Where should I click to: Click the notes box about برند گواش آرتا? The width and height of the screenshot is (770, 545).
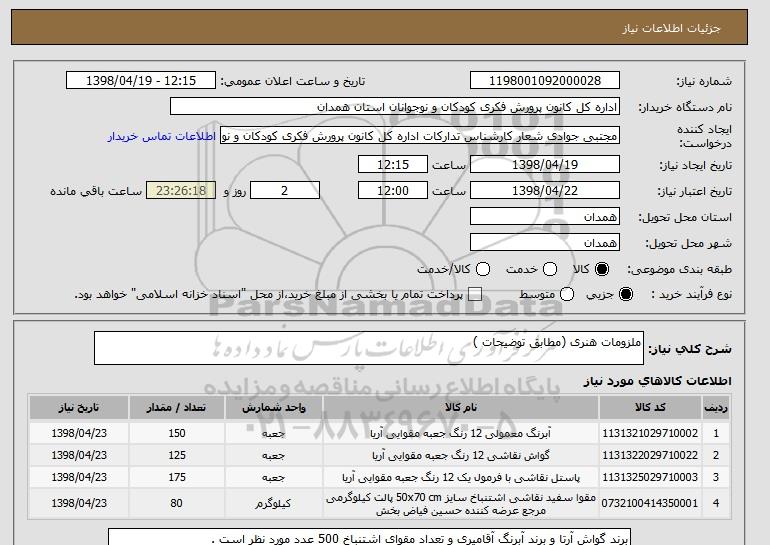click(x=369, y=537)
